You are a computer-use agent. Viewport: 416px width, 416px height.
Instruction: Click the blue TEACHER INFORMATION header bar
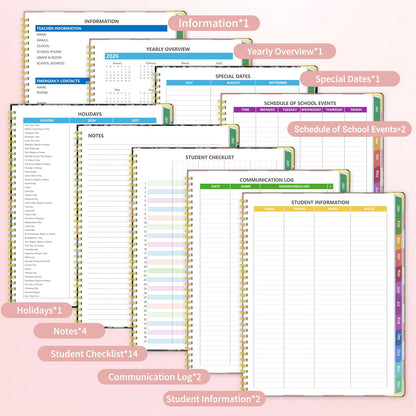(x=101, y=28)
